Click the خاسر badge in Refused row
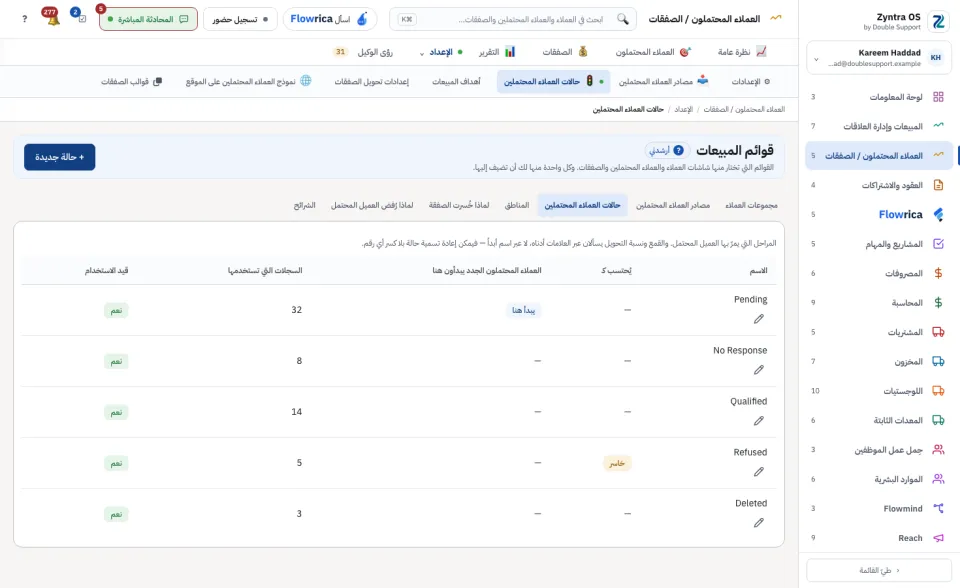The image size is (960, 588). tap(617, 463)
